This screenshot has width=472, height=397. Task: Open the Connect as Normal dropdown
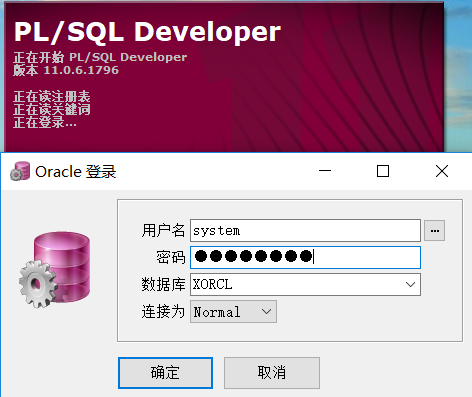(x=233, y=312)
